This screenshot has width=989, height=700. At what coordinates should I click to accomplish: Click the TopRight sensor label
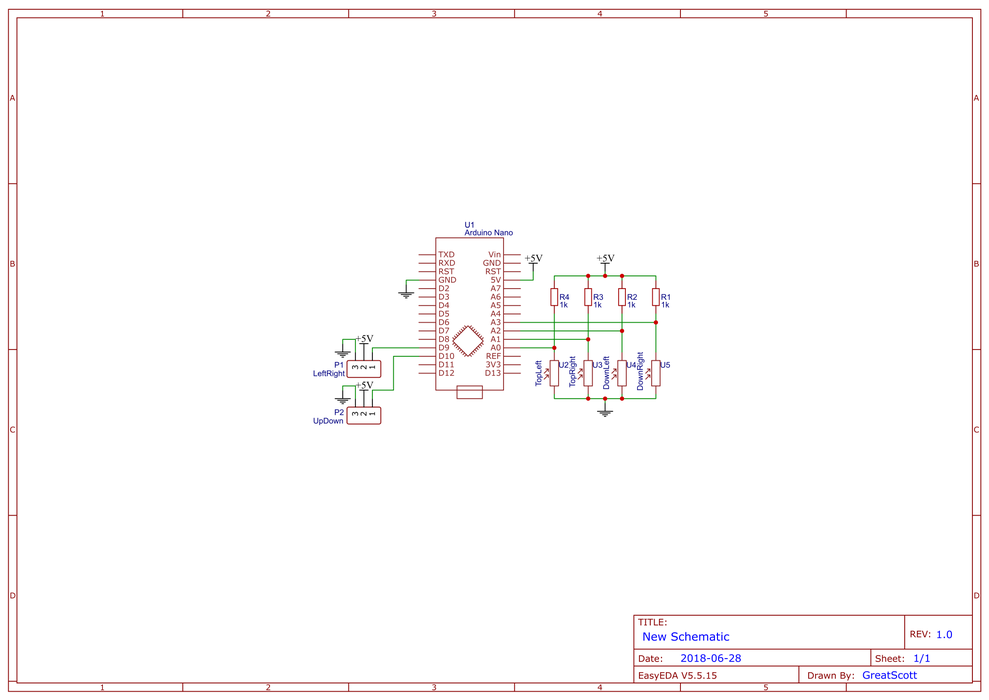click(573, 371)
